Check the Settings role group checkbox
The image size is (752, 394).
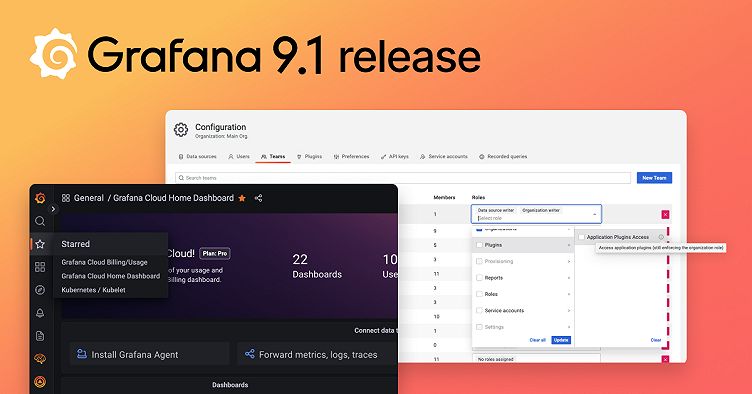tap(479, 327)
